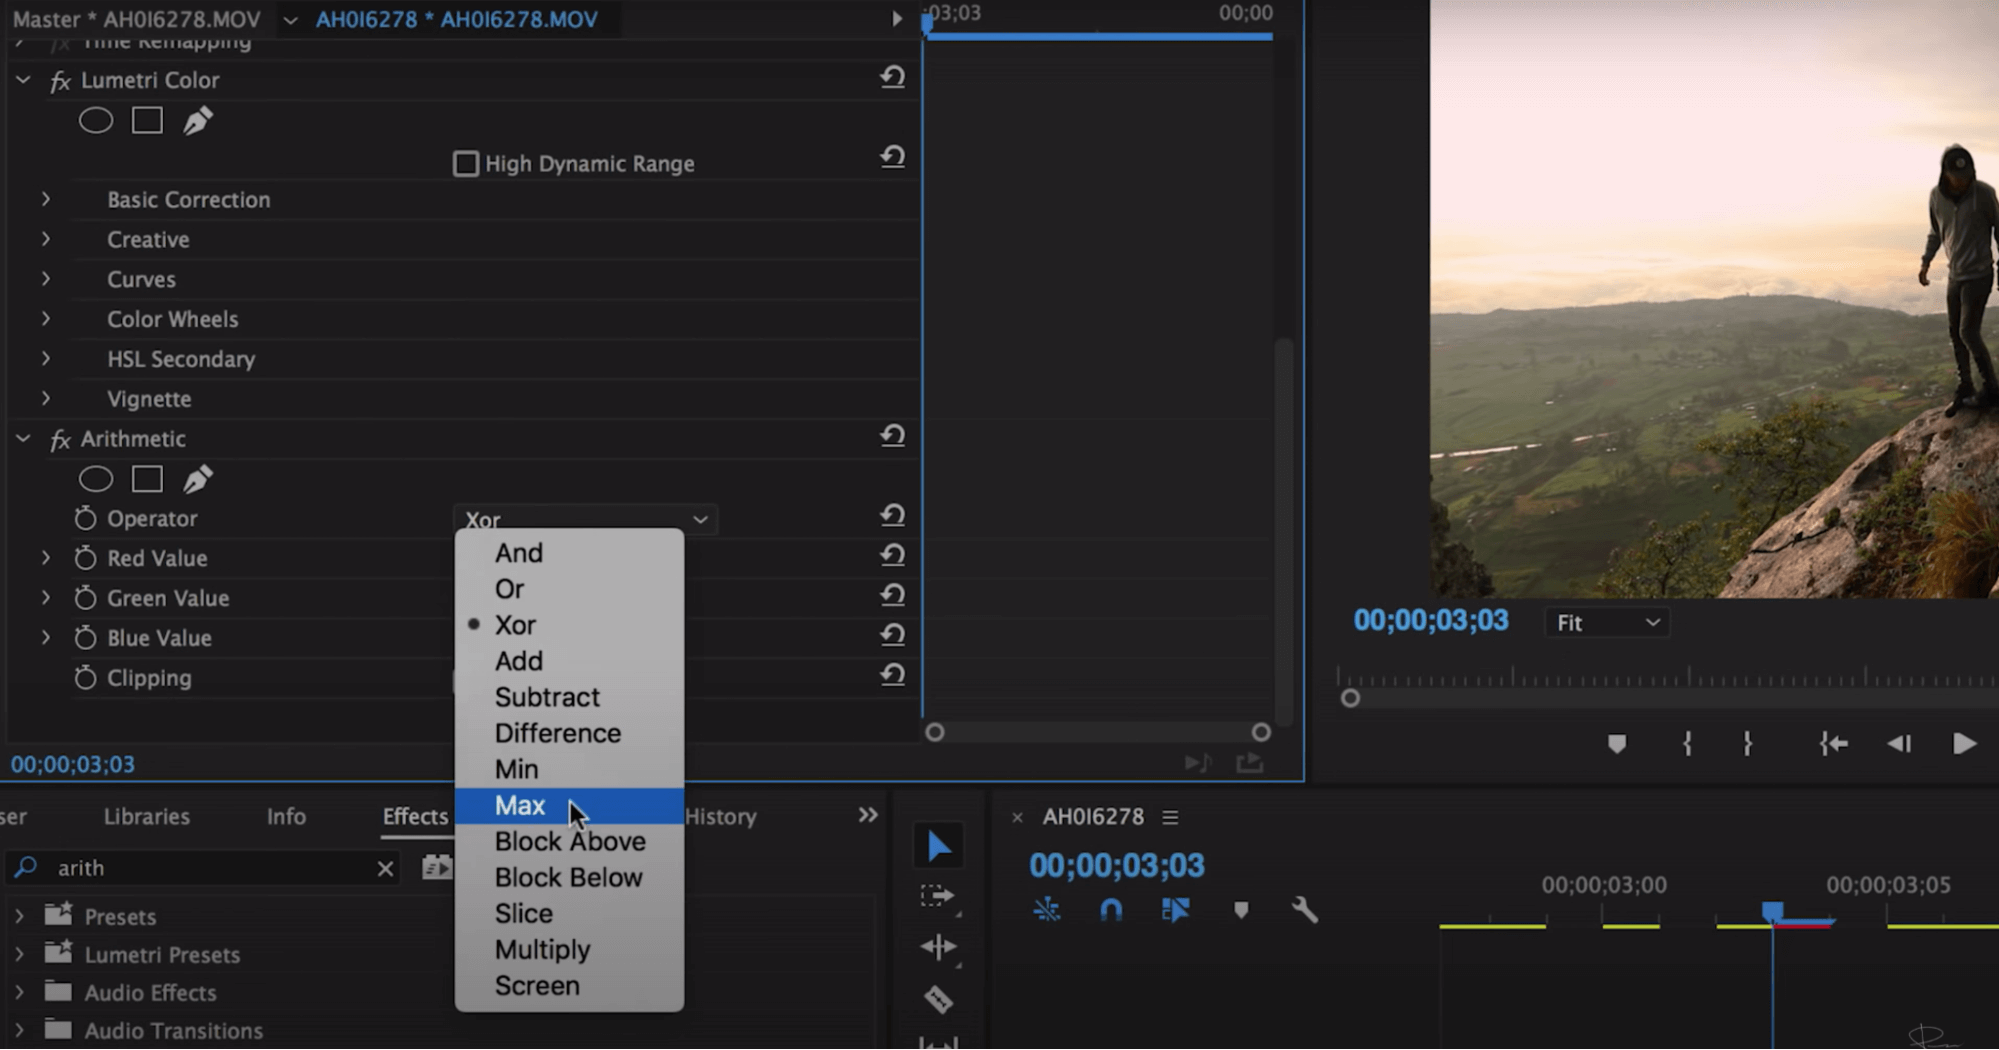Reset the Green Value parameter
The height and width of the screenshot is (1050, 1999).
[x=892, y=596]
